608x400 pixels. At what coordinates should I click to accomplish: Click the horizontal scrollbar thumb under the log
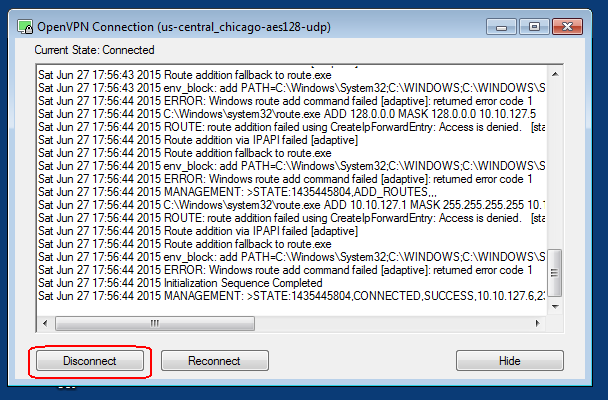pyautogui.click(x=155, y=323)
